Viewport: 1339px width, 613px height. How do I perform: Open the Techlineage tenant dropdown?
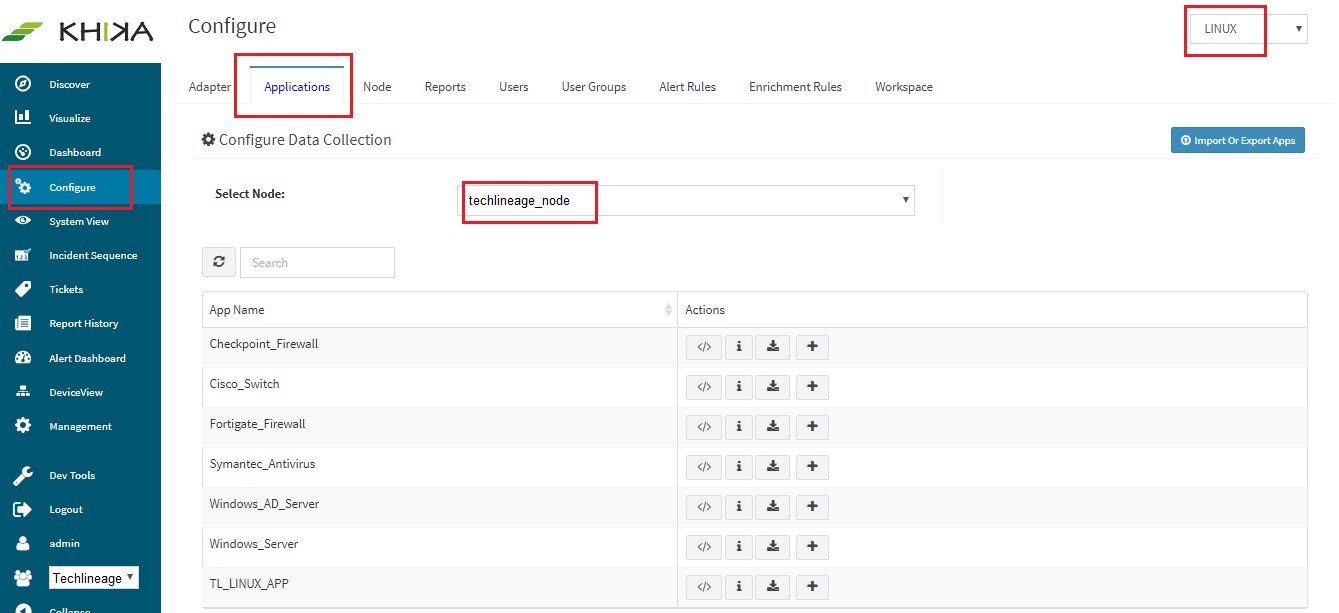94,578
